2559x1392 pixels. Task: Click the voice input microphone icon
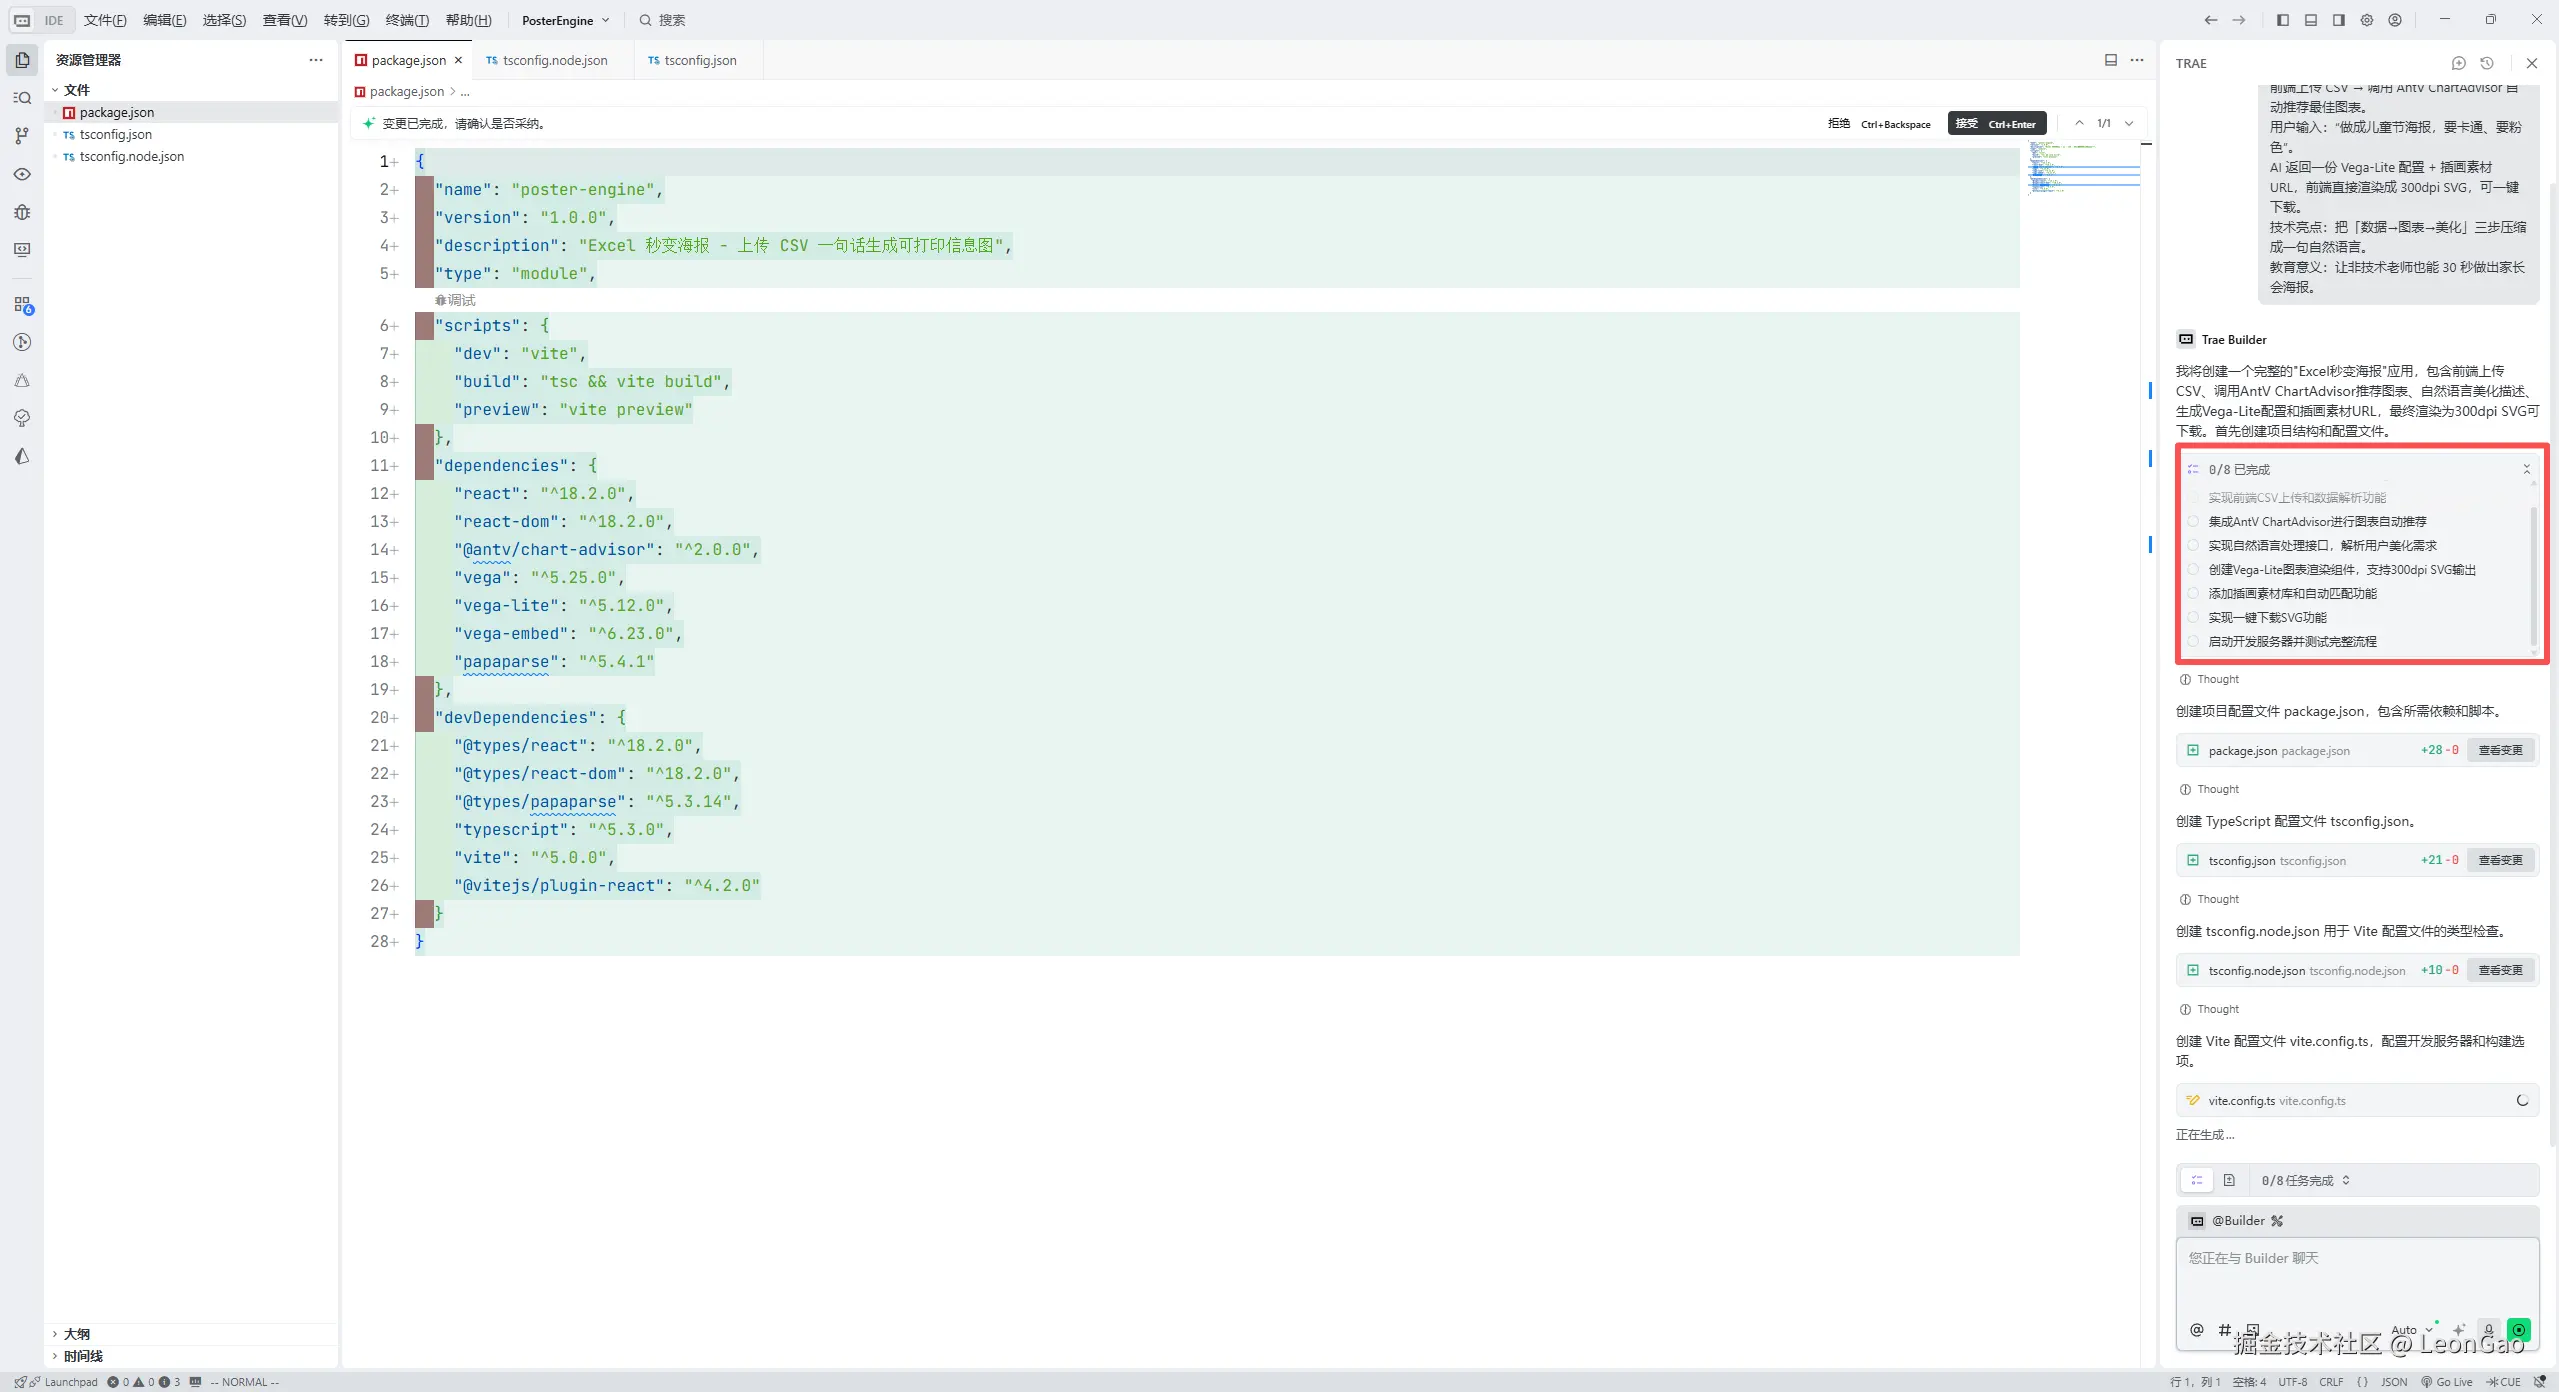tap(2489, 1330)
